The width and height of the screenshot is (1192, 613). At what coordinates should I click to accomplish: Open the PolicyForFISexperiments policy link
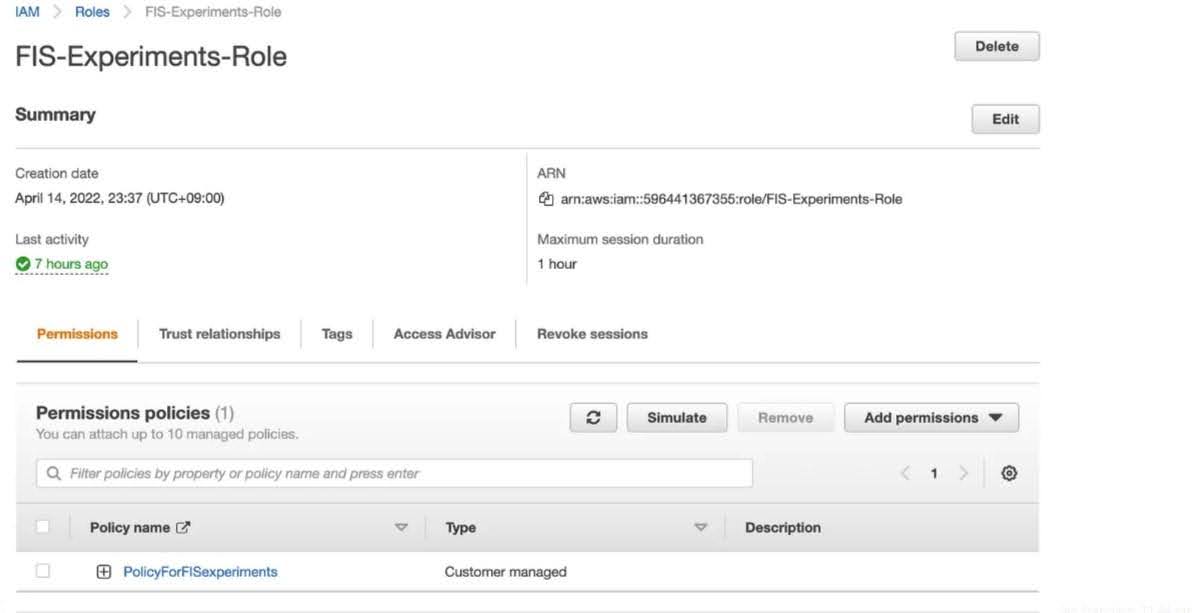pyautogui.click(x=200, y=571)
